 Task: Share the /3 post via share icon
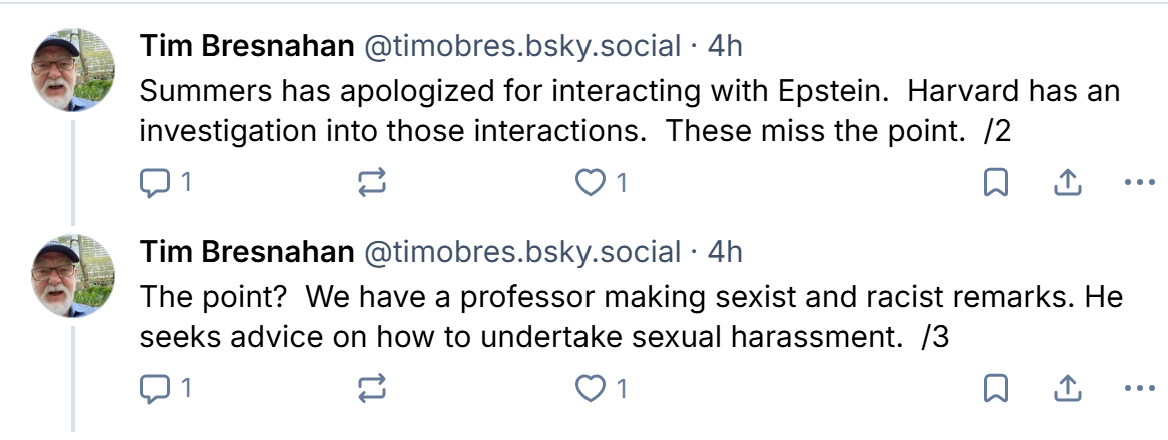pyautogui.click(x=1067, y=388)
